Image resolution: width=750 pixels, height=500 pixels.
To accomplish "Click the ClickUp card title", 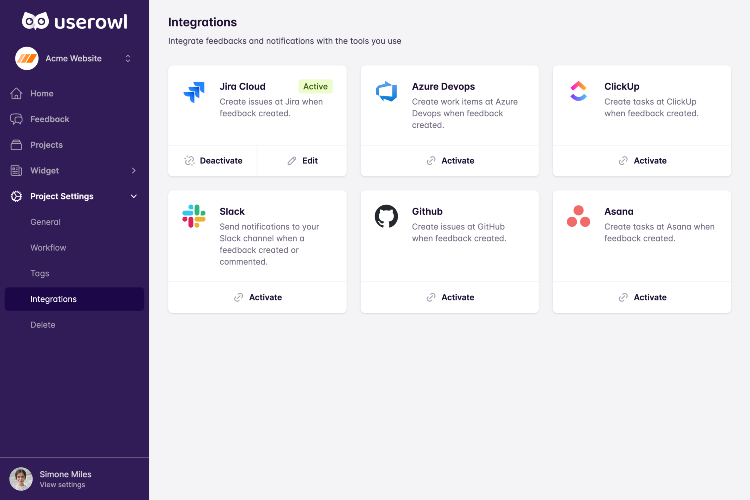I will (622, 87).
